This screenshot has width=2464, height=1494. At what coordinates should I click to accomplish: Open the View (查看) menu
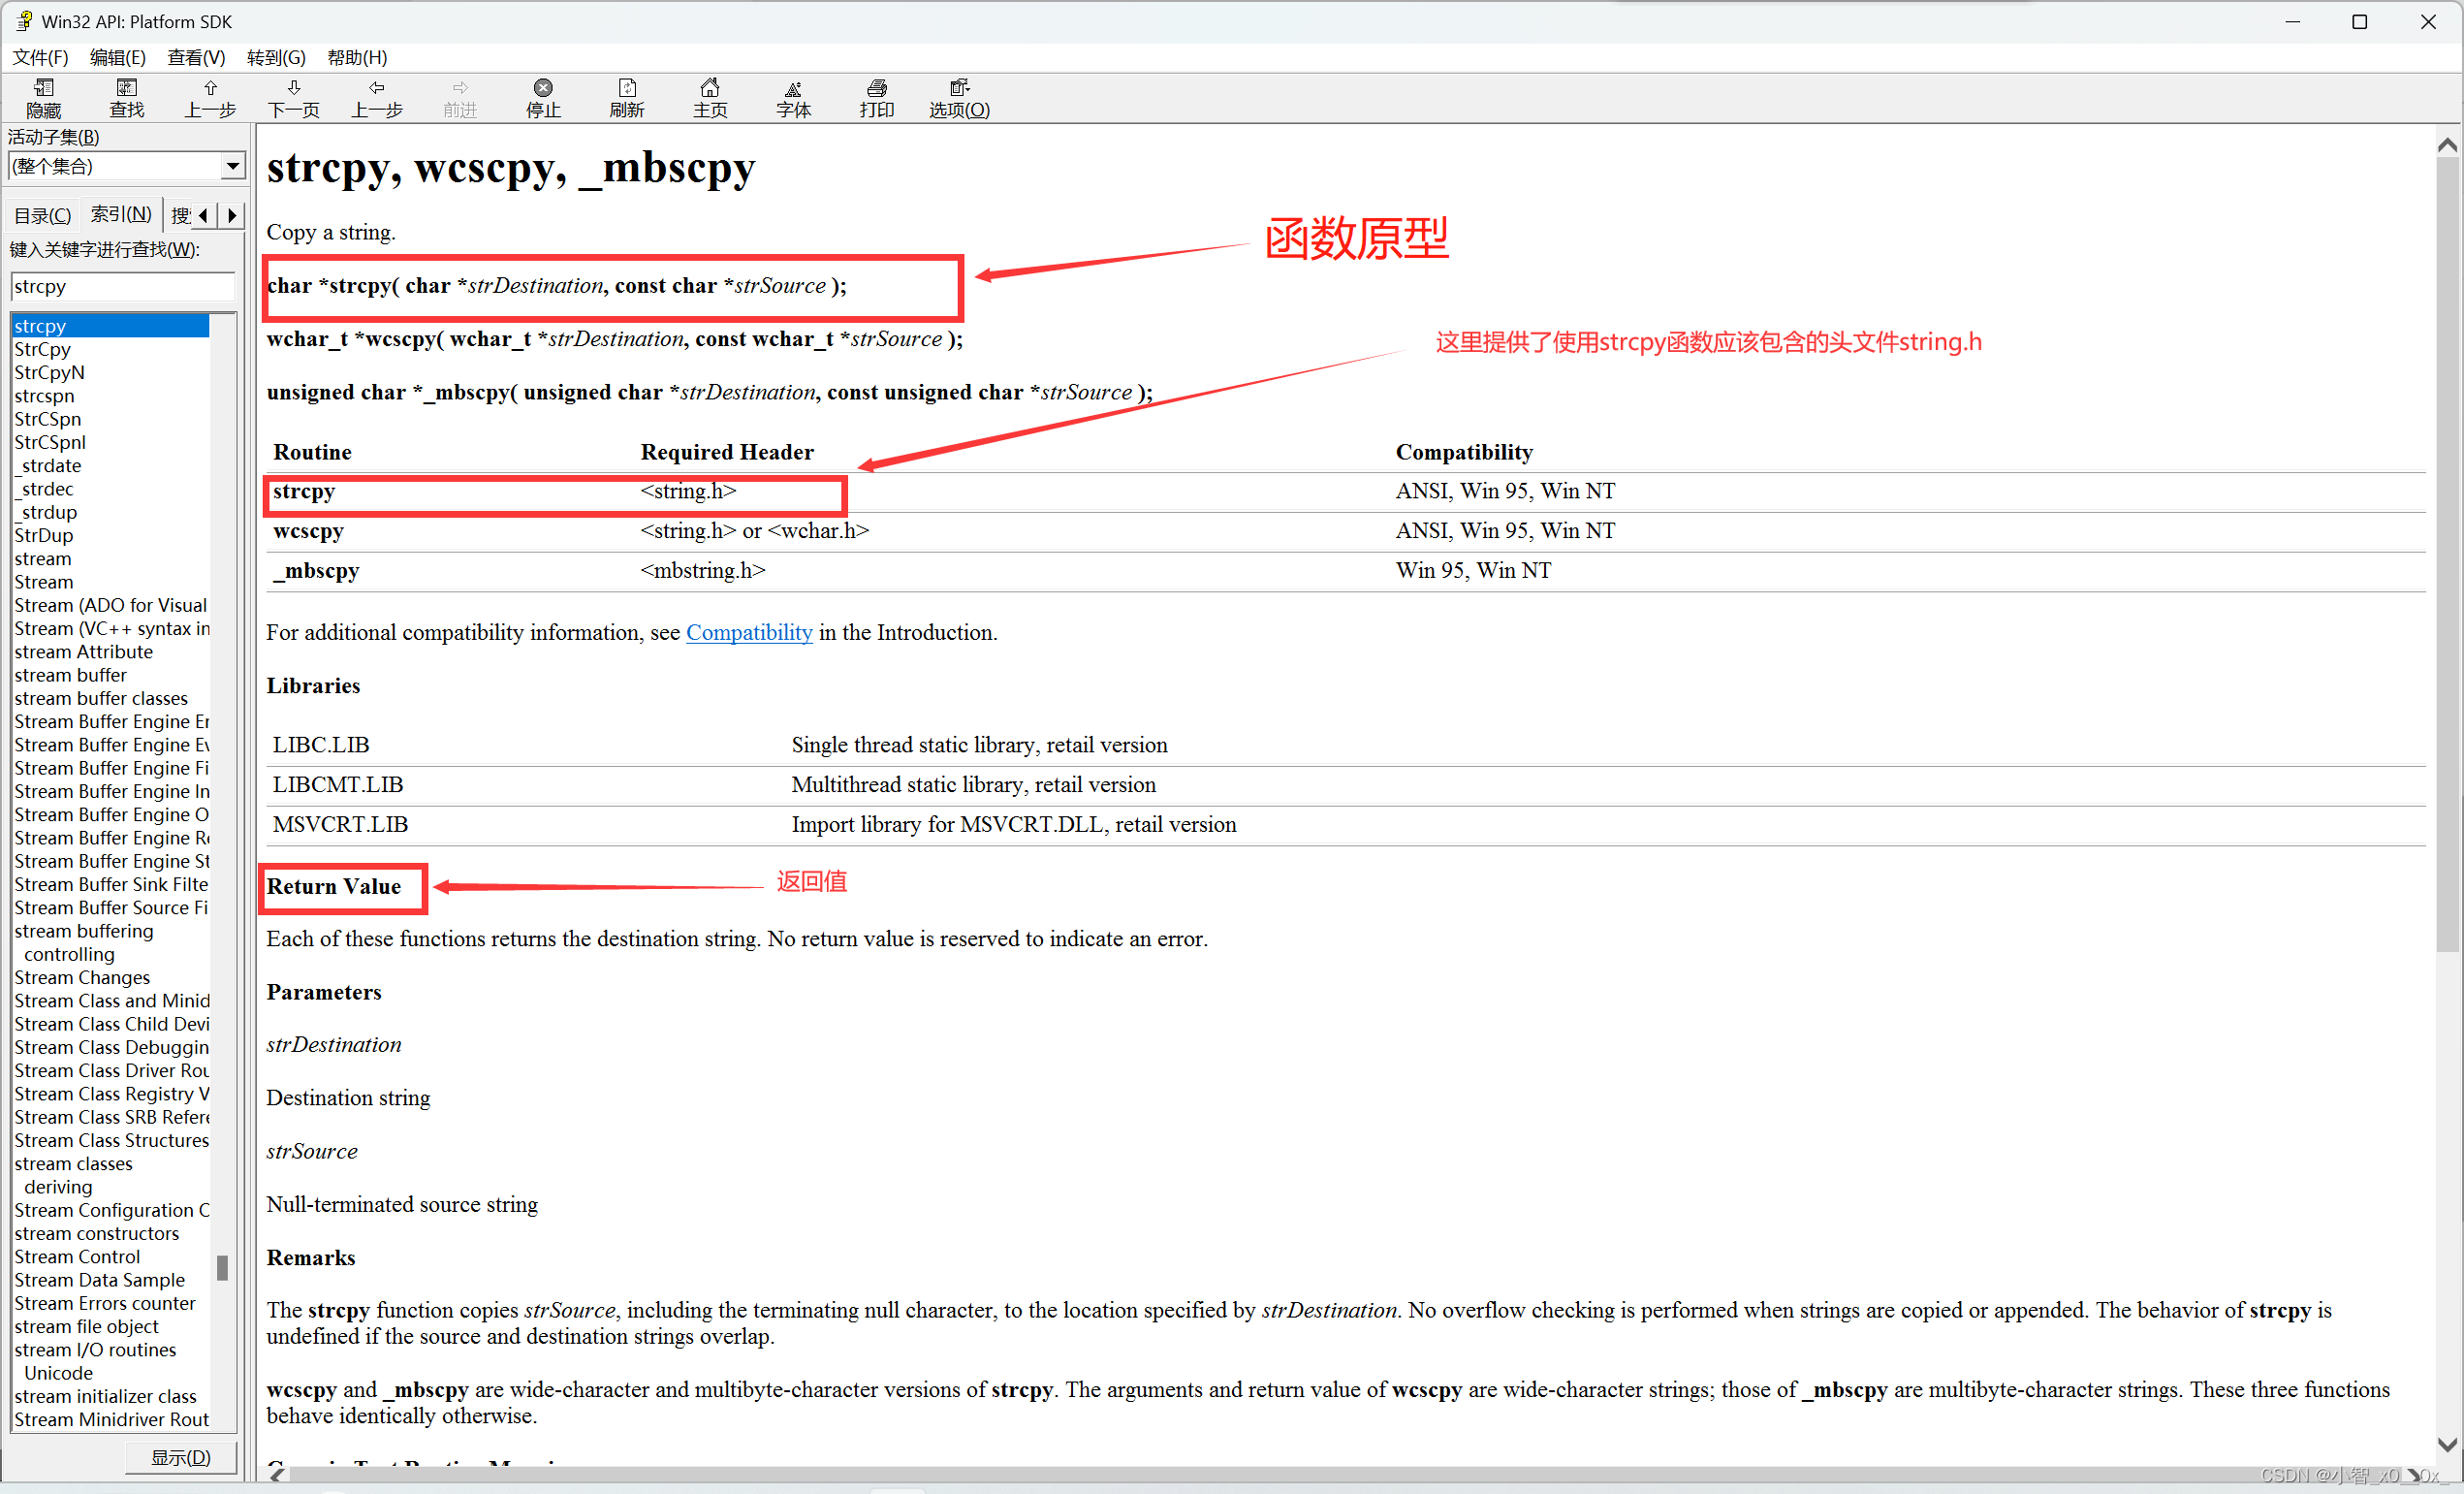[196, 57]
